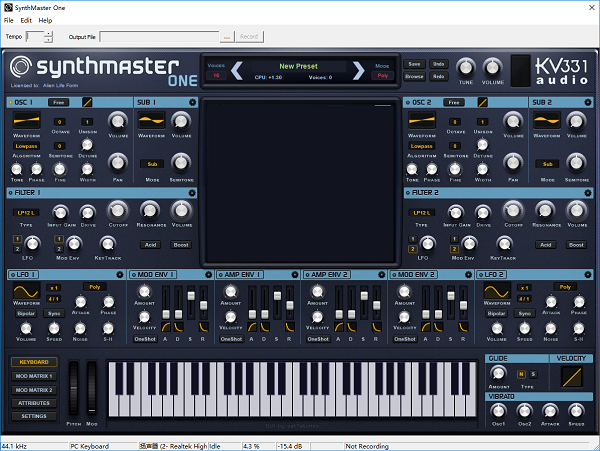Click MOD ENV 1 attack curve icon
Screen dimensions: 600x451
click(166, 327)
